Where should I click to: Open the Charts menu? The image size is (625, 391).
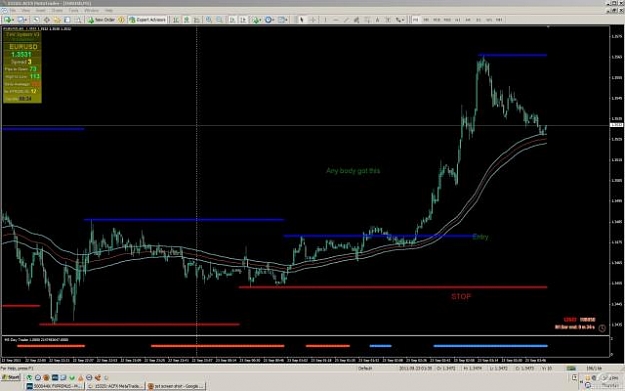coord(57,10)
